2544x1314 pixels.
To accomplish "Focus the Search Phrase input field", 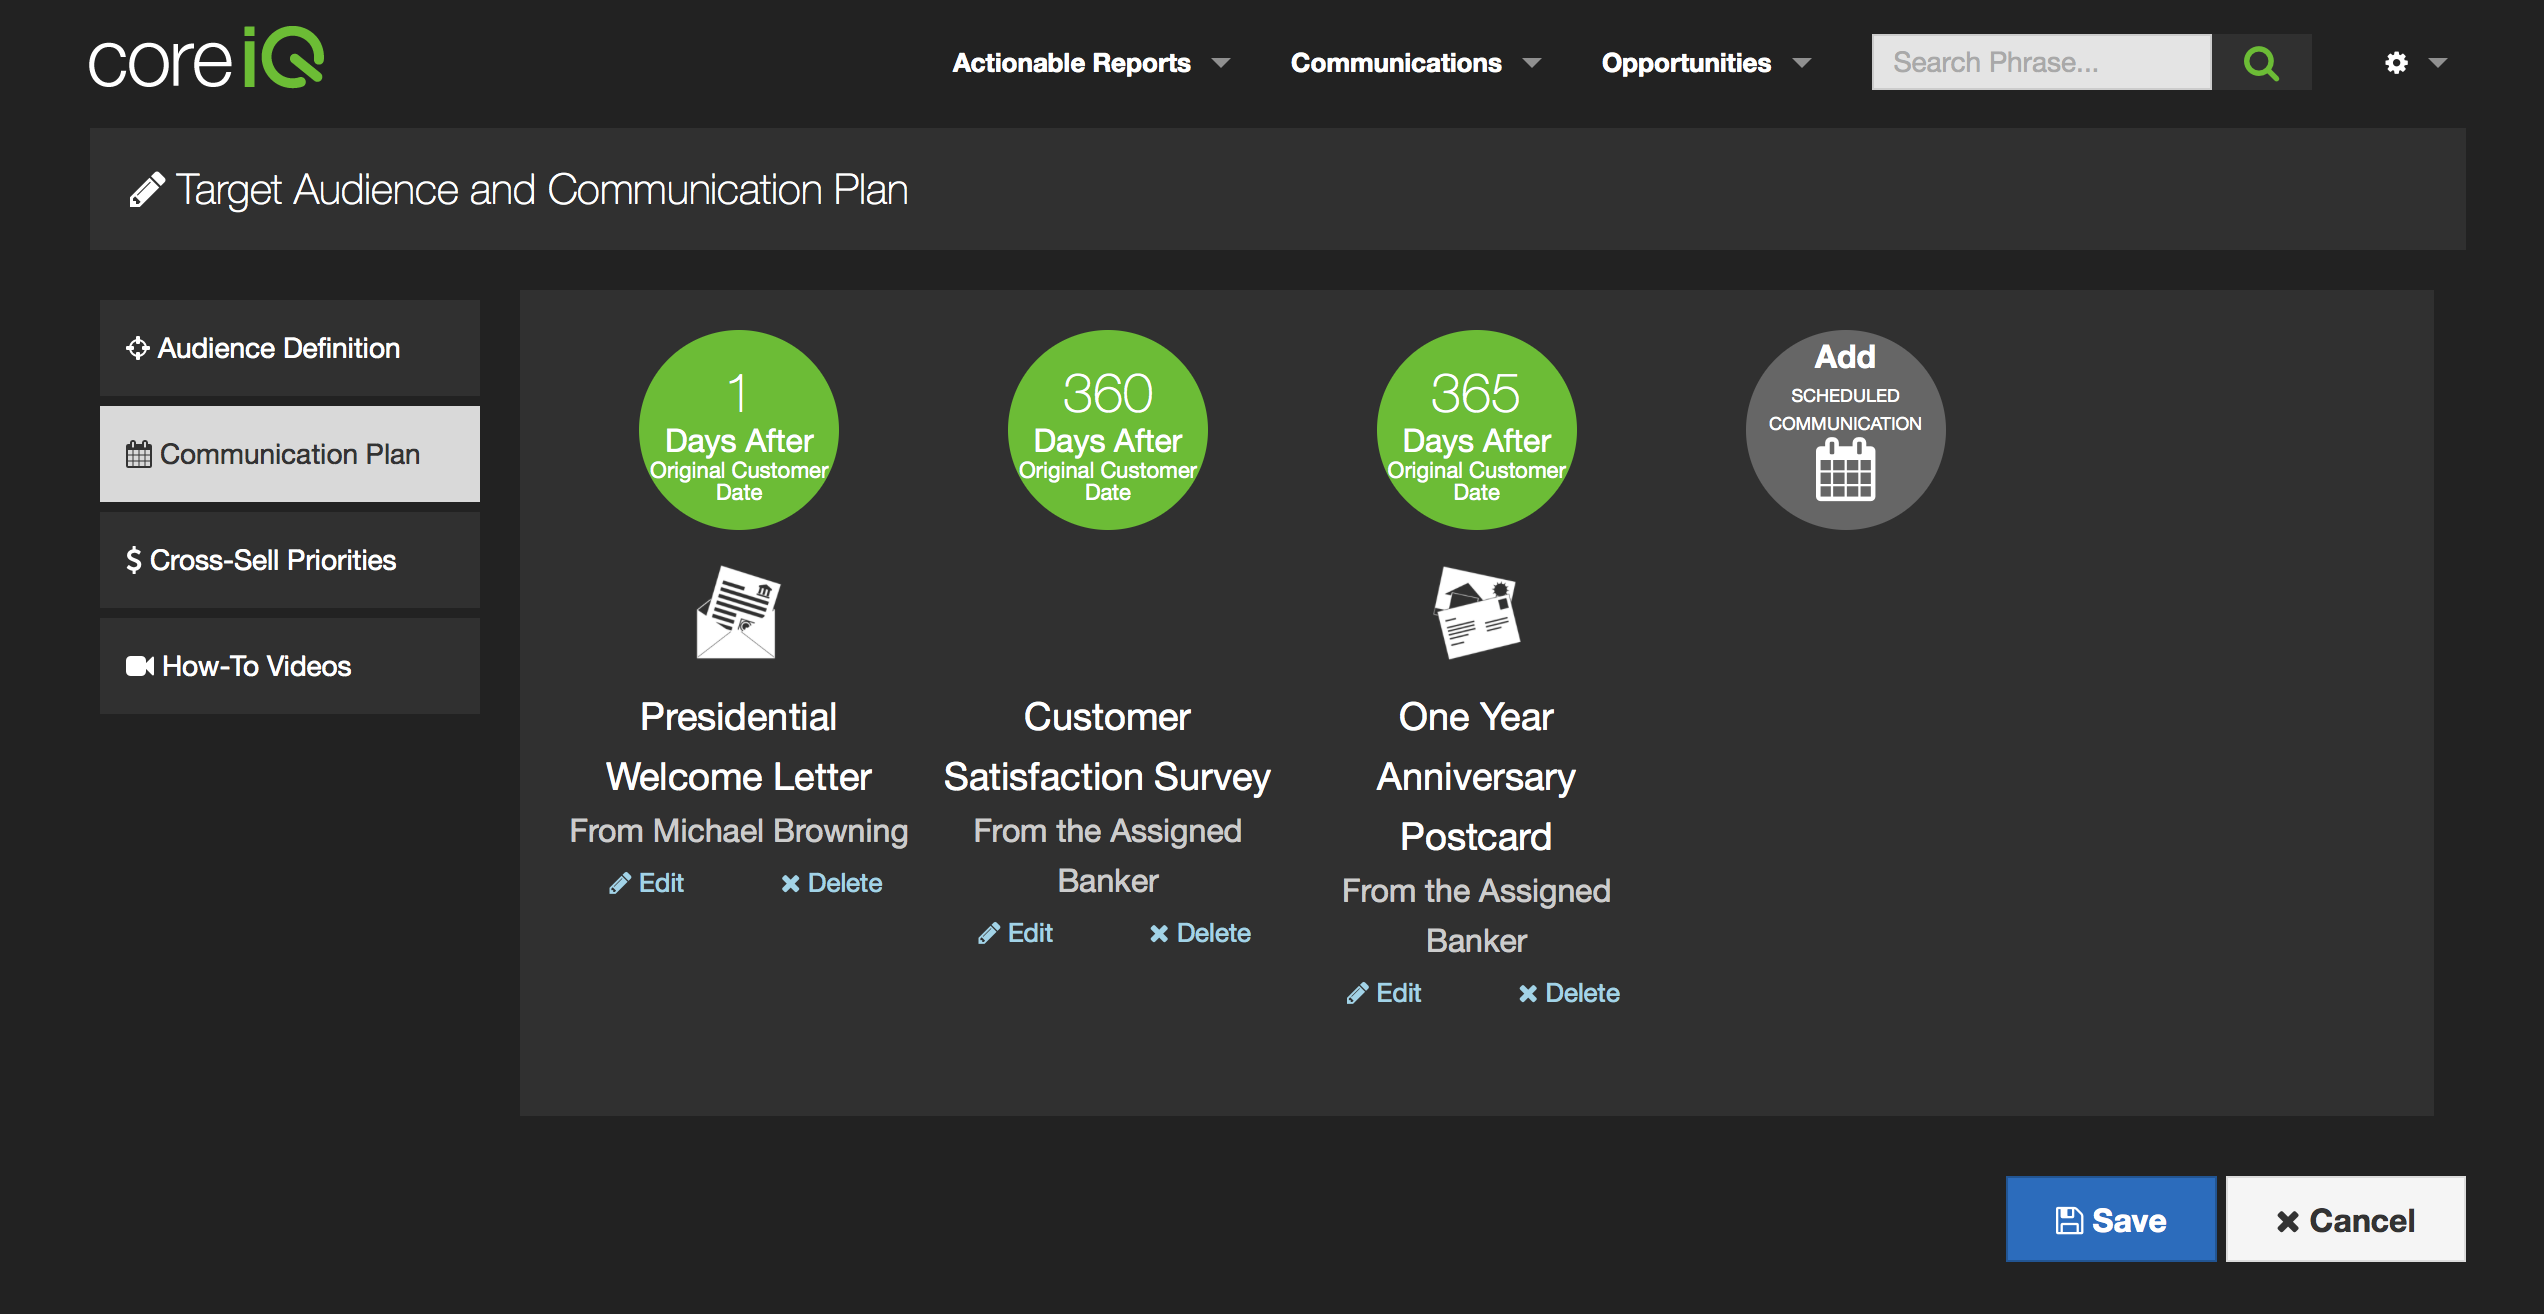I will coord(2040,63).
